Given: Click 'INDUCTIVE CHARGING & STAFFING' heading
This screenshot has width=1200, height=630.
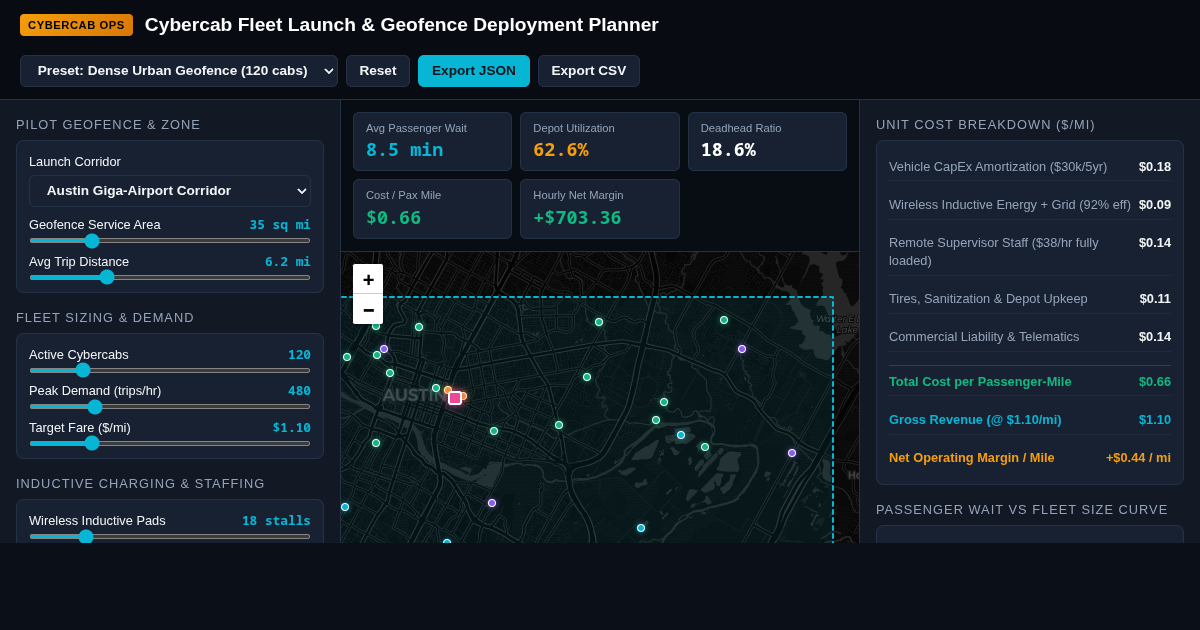Looking at the screenshot, I should (140, 484).
